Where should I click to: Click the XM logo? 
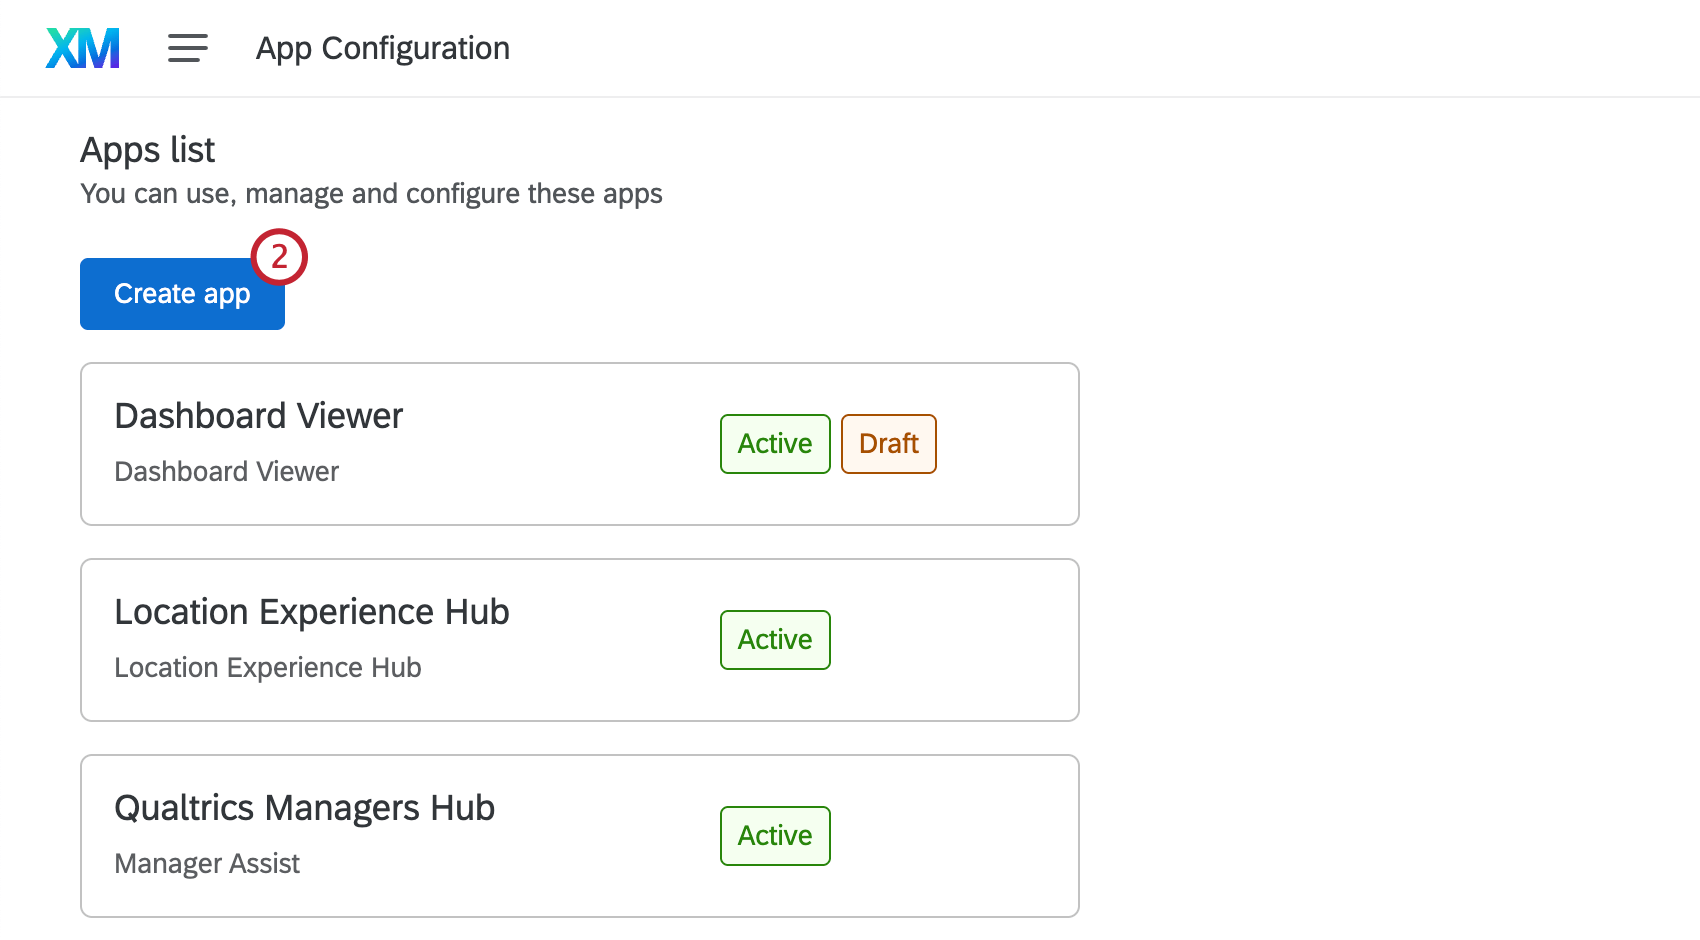point(82,47)
